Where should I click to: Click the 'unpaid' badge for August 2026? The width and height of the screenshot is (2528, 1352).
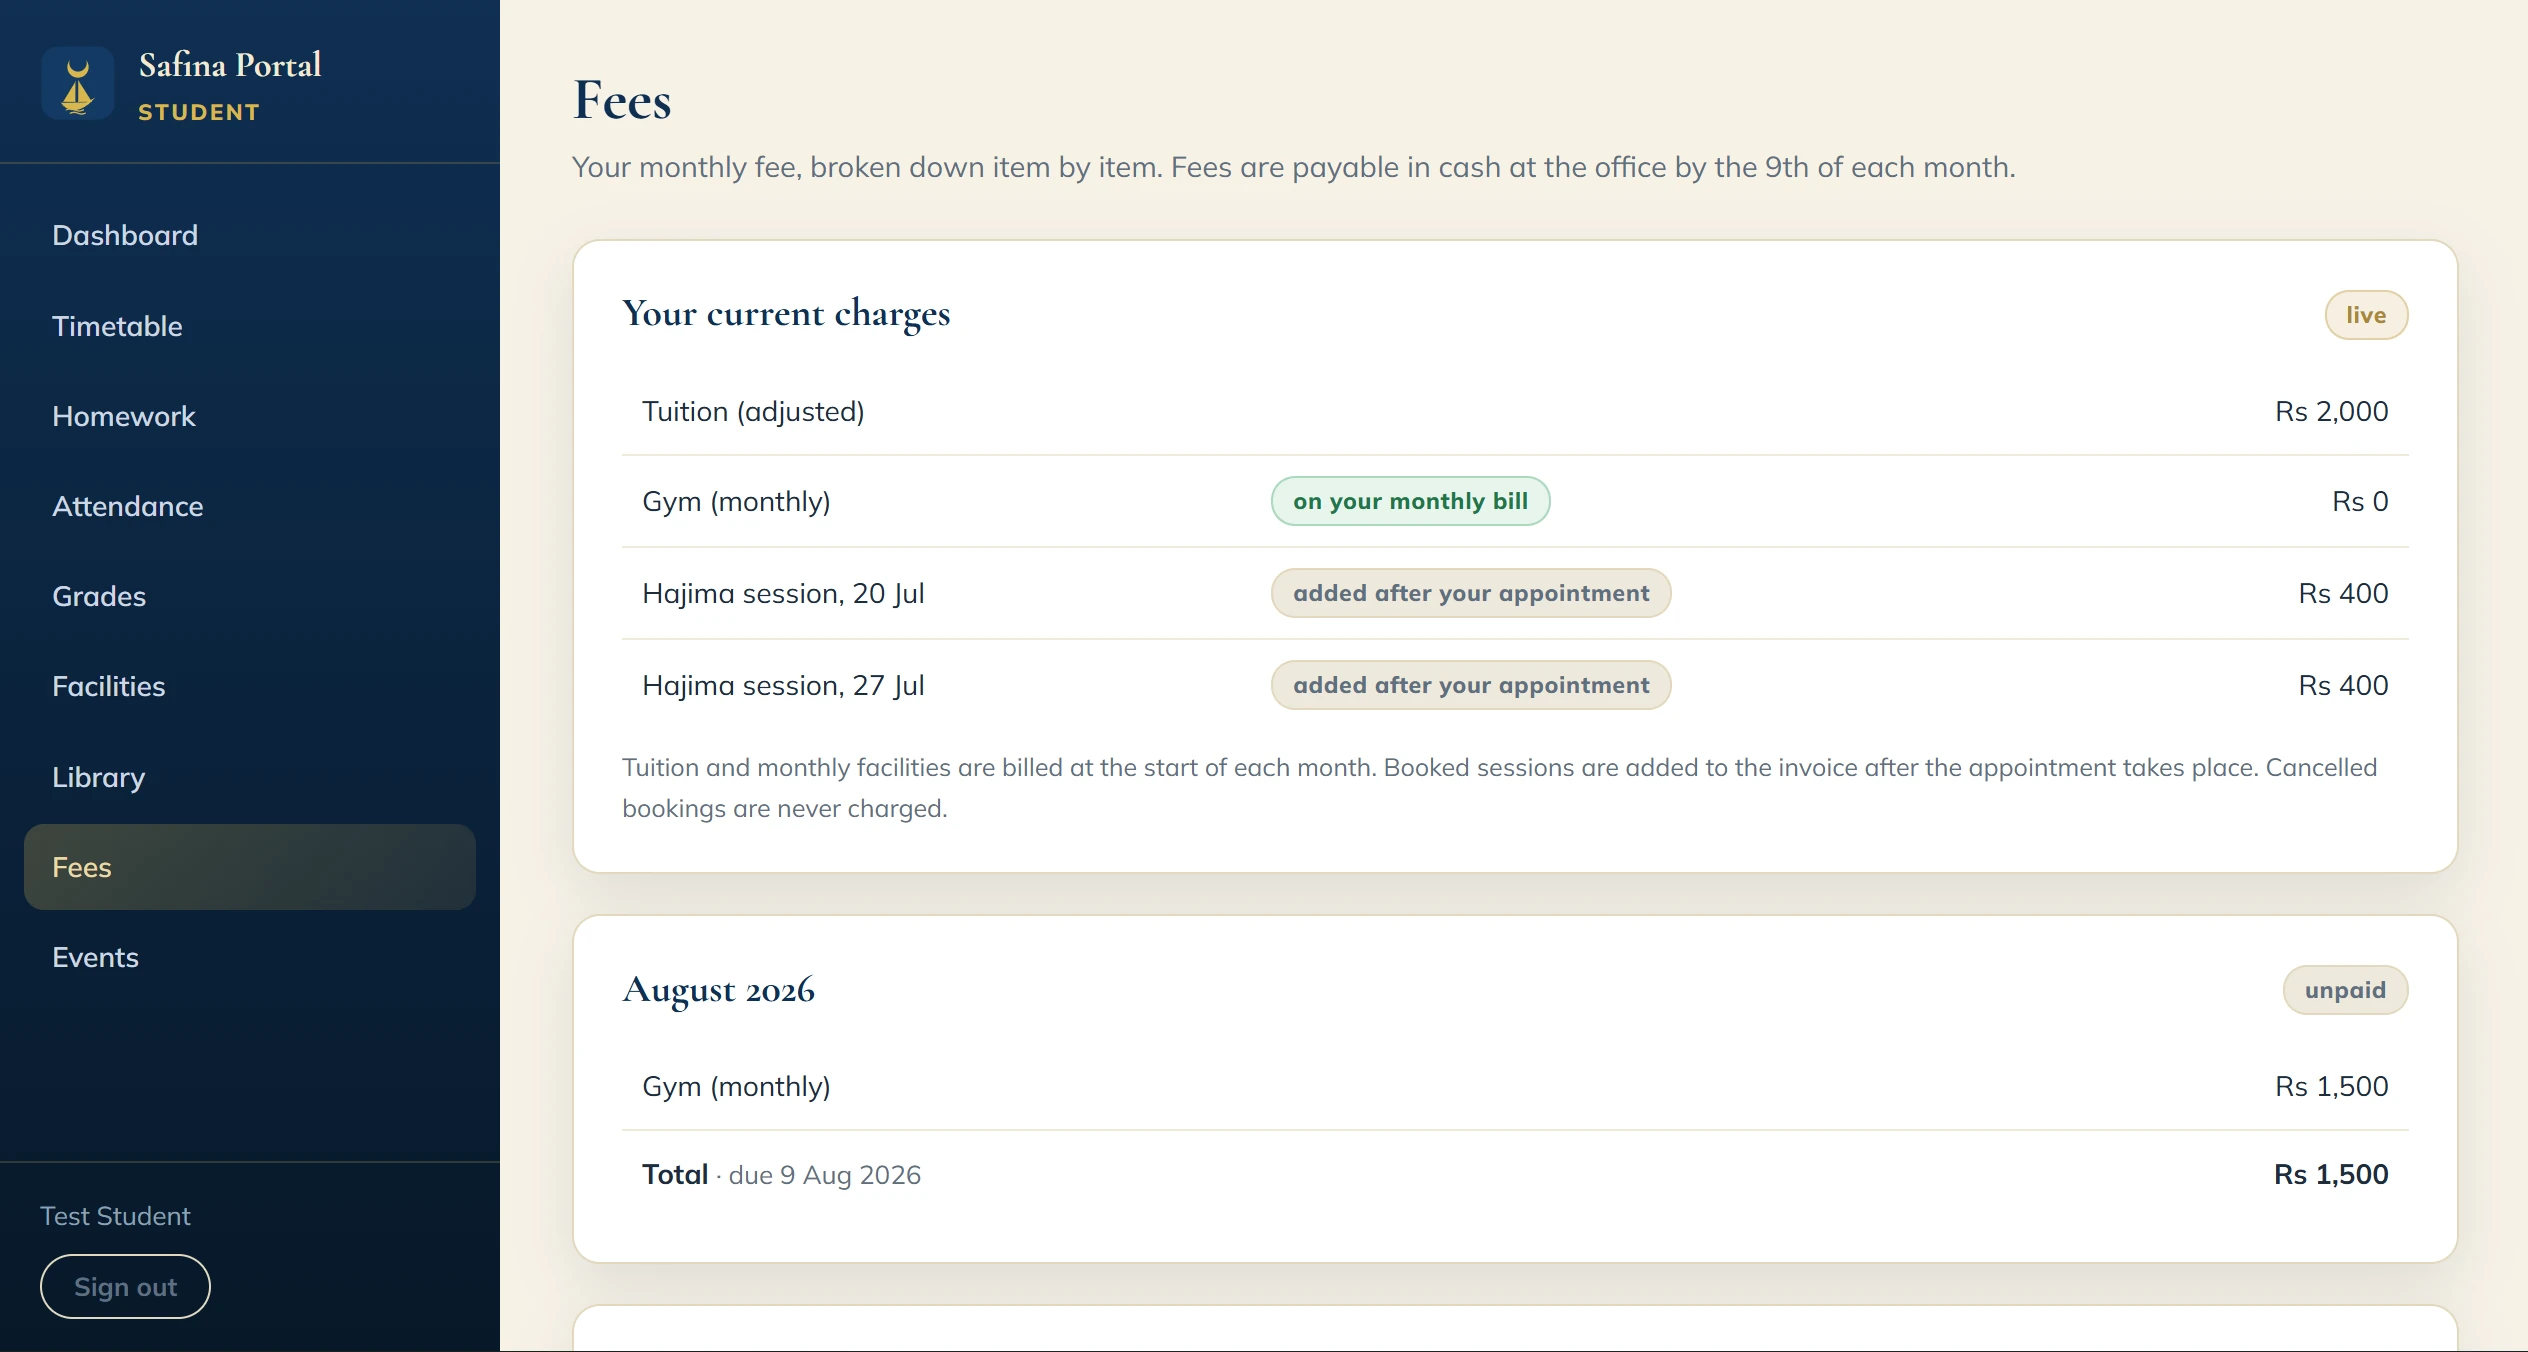pyautogui.click(x=2345, y=990)
